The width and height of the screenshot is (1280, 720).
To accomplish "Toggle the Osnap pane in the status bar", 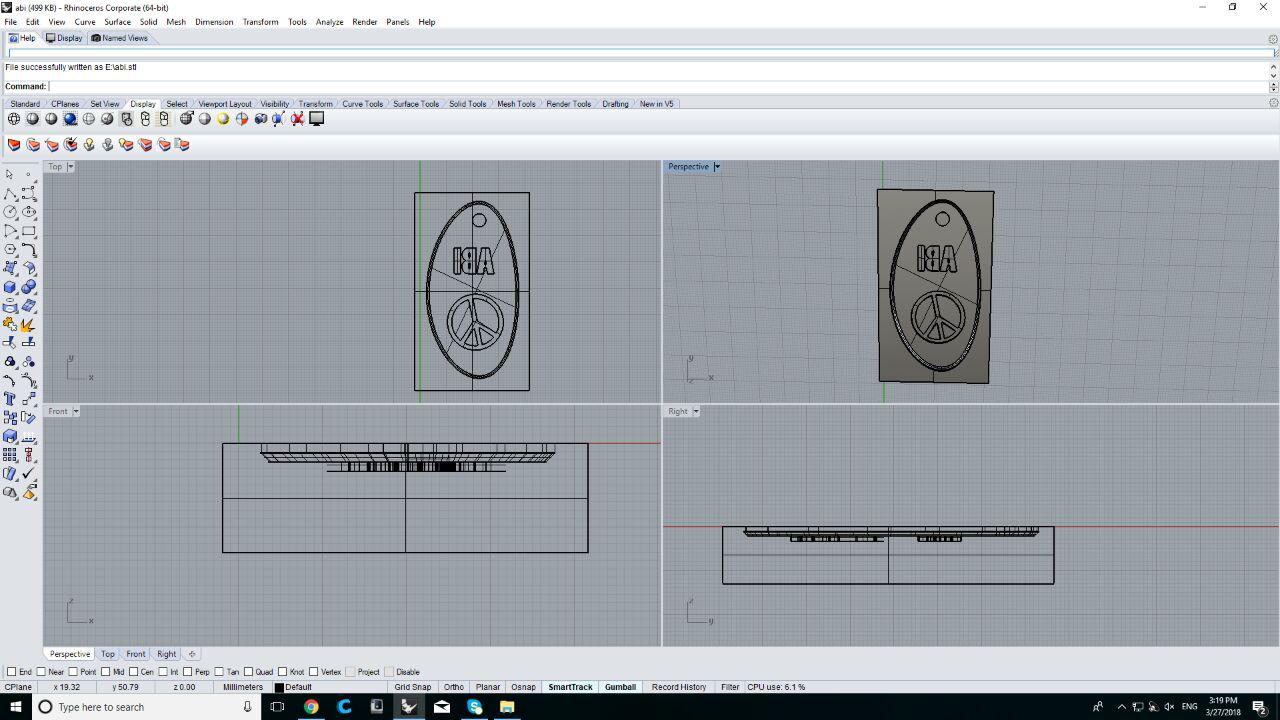I will [x=523, y=687].
